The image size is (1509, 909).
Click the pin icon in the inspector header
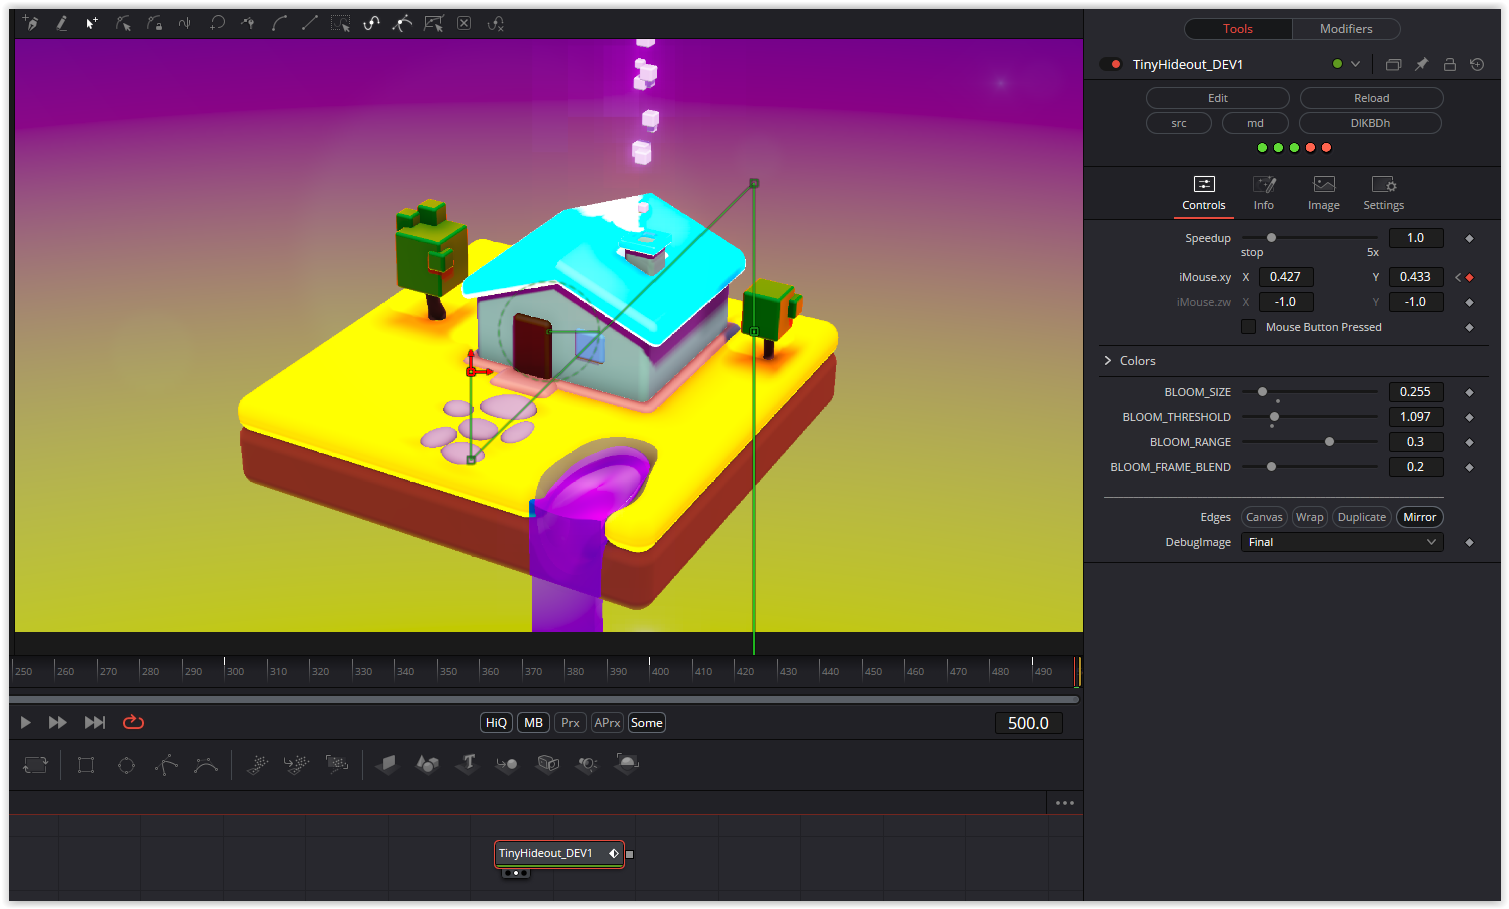[x=1421, y=64]
